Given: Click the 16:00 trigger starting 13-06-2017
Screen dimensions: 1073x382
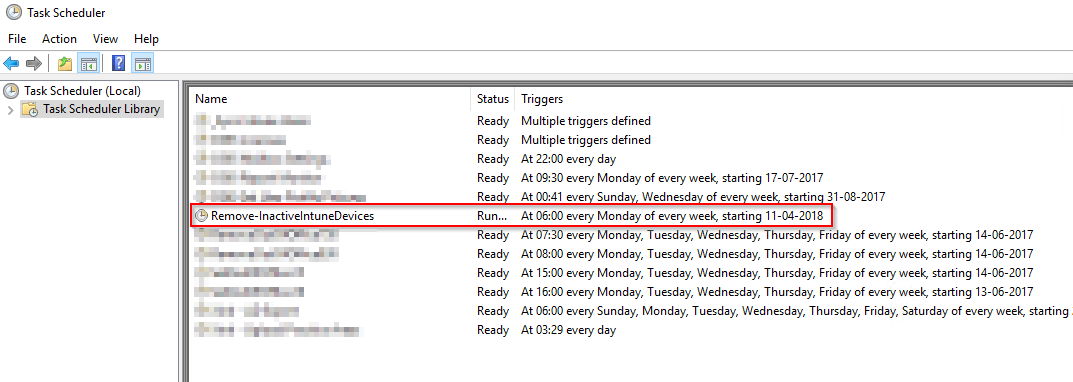Looking at the screenshot, I should [777, 292].
